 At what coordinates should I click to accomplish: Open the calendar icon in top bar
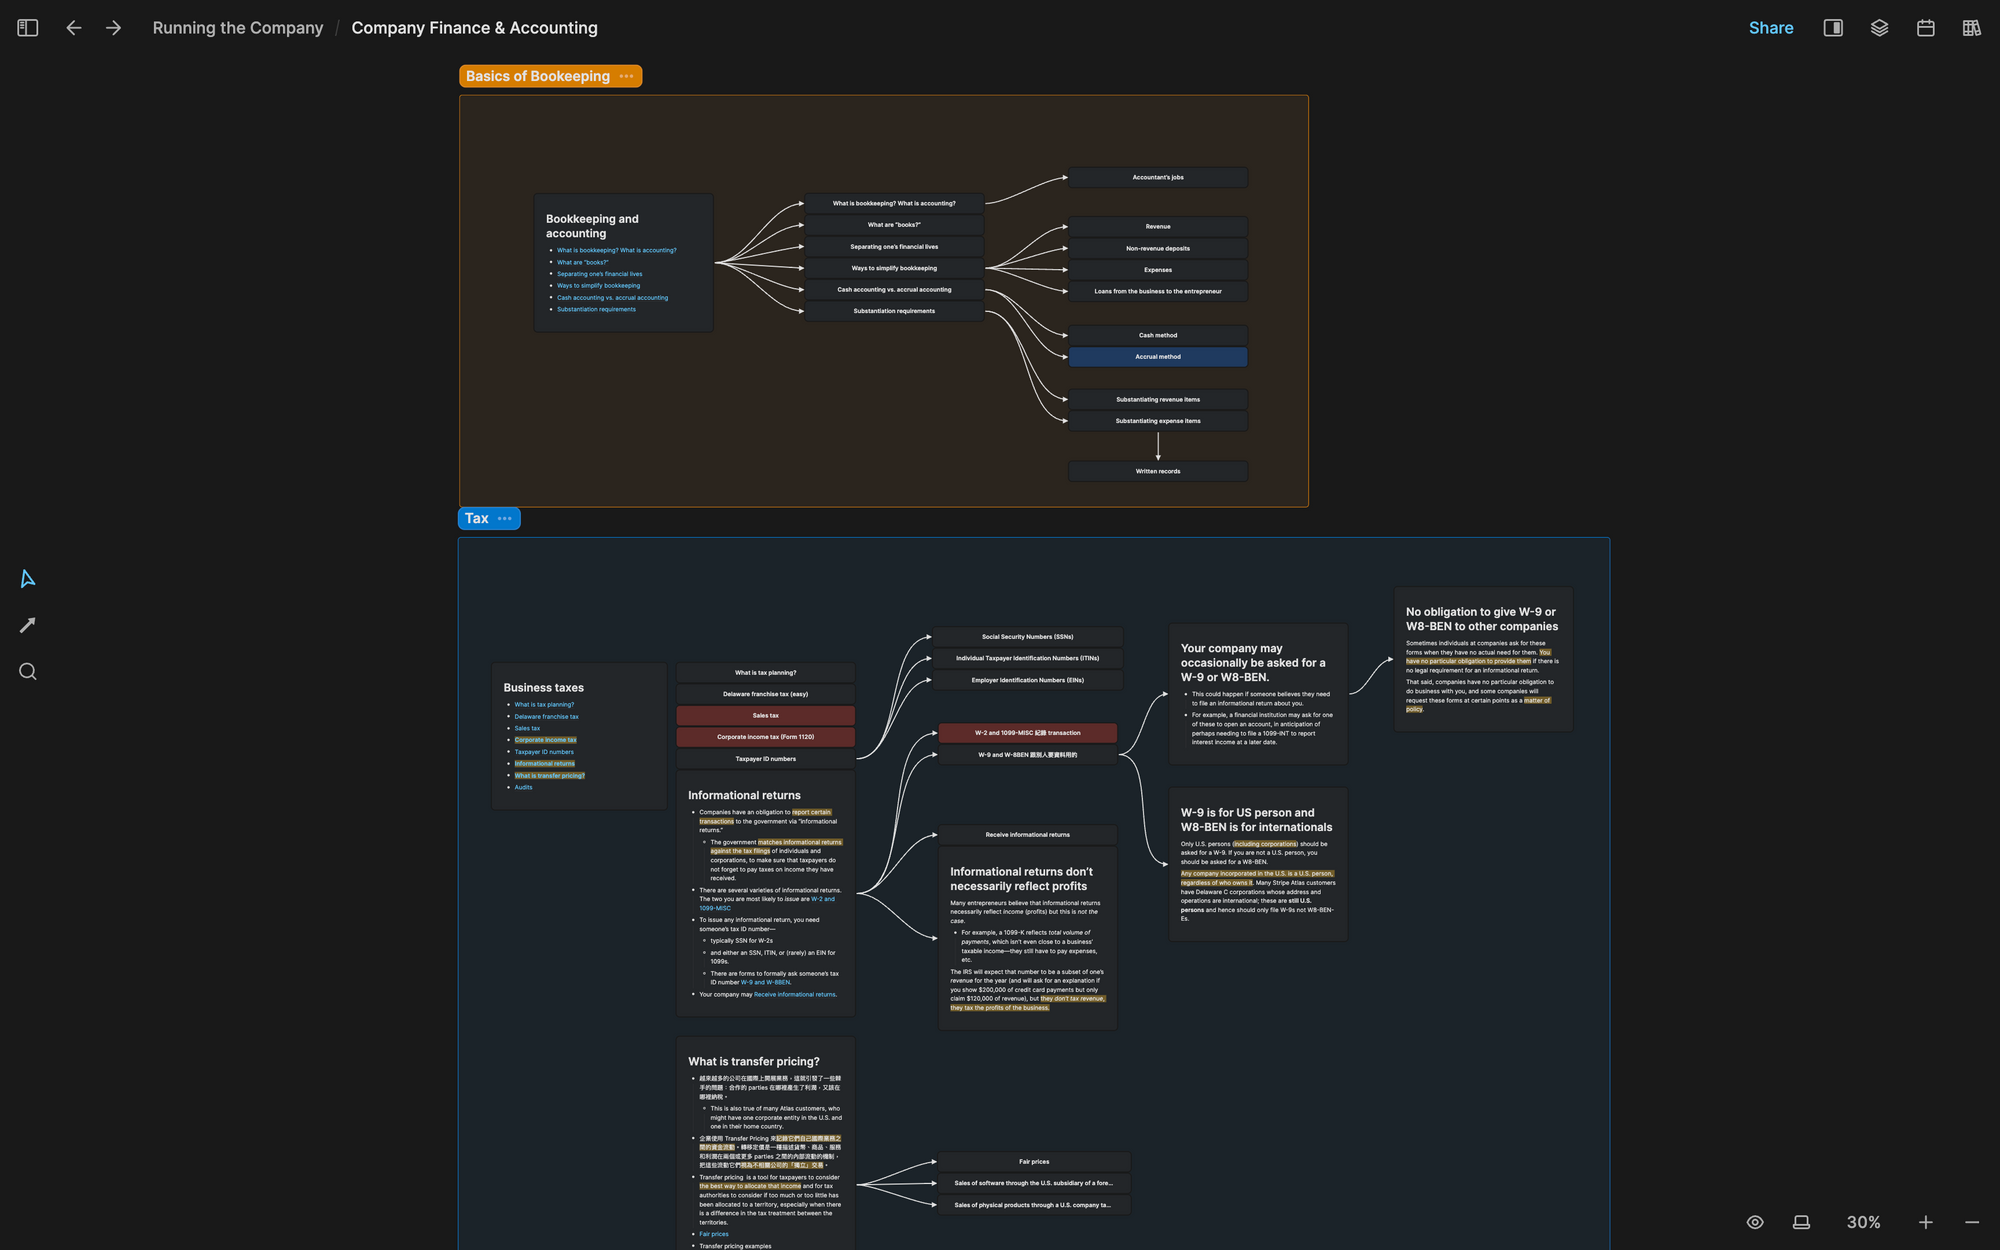(1925, 28)
